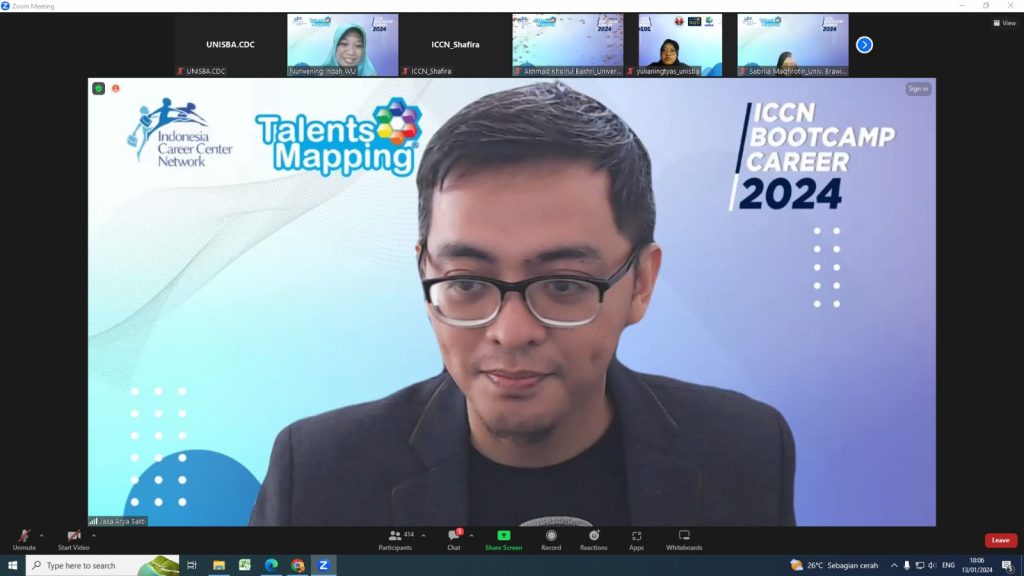Image resolution: width=1024 pixels, height=576 pixels.
Task: Expand audio options arrow beside Unmute
Action: tap(41, 535)
